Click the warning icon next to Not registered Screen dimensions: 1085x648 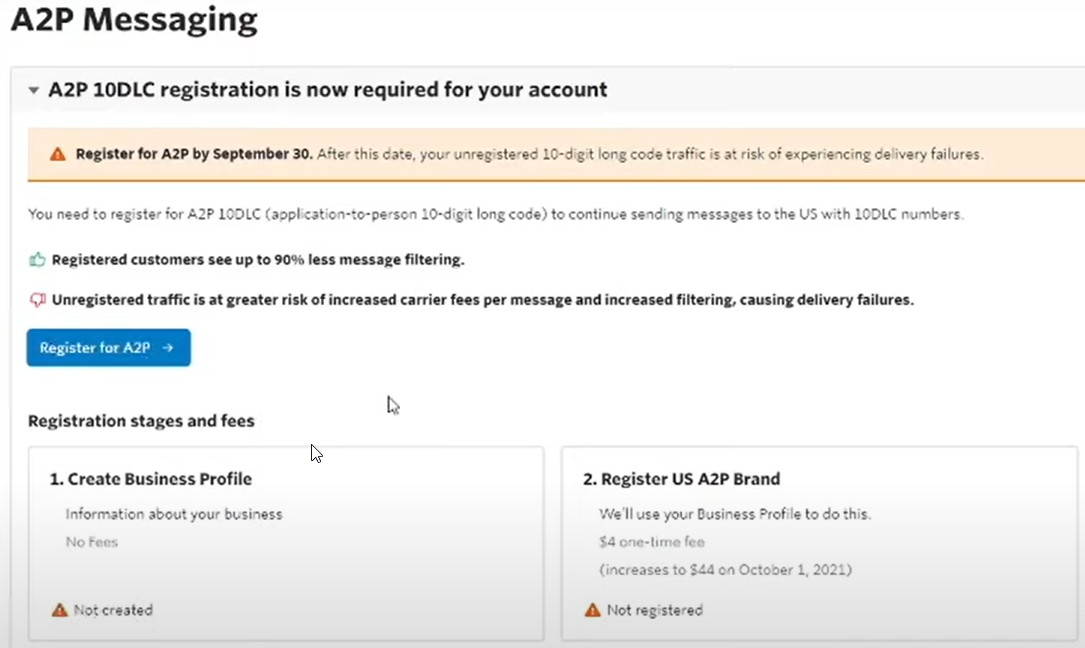593,610
